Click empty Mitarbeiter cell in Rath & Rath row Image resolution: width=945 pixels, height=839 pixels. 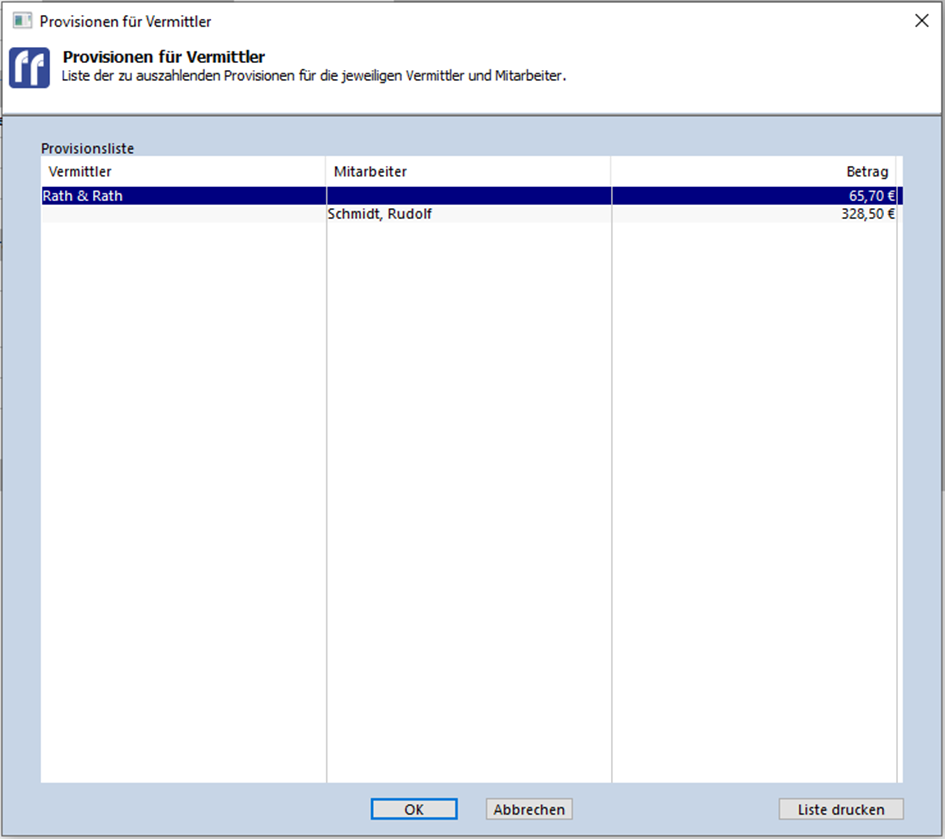click(x=468, y=196)
